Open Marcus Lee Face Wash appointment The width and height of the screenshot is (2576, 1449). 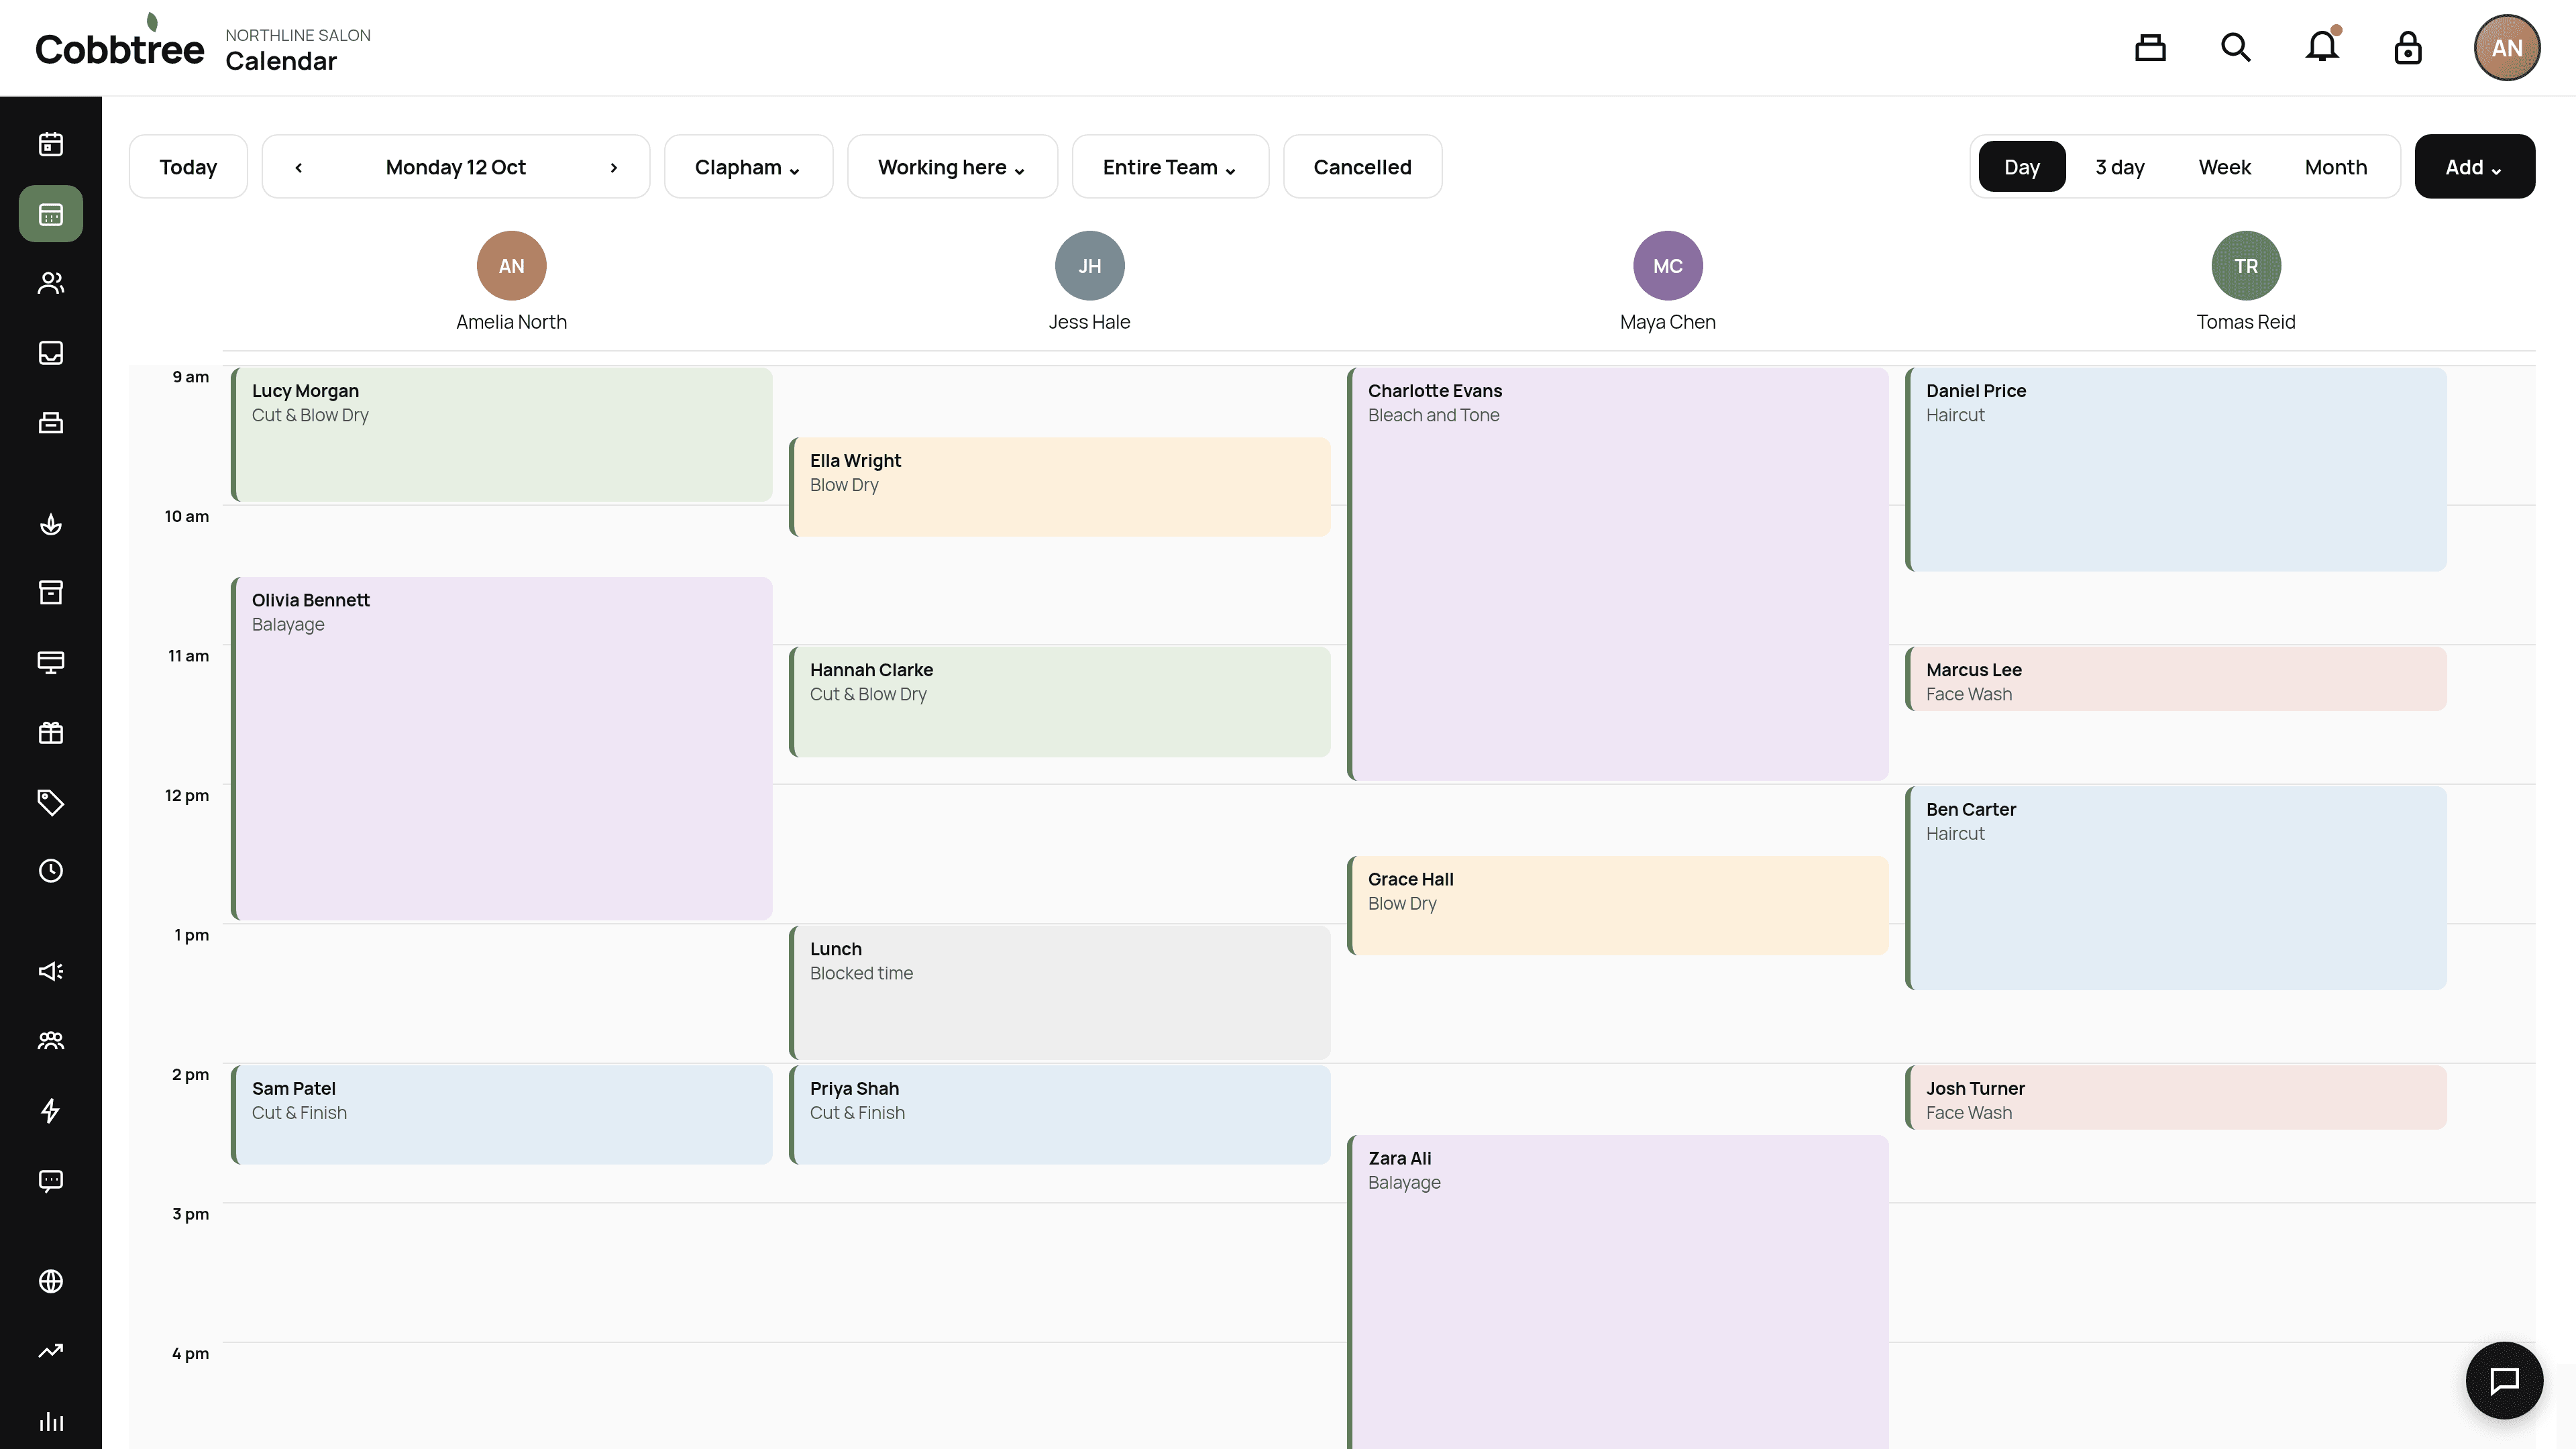(x=2176, y=679)
